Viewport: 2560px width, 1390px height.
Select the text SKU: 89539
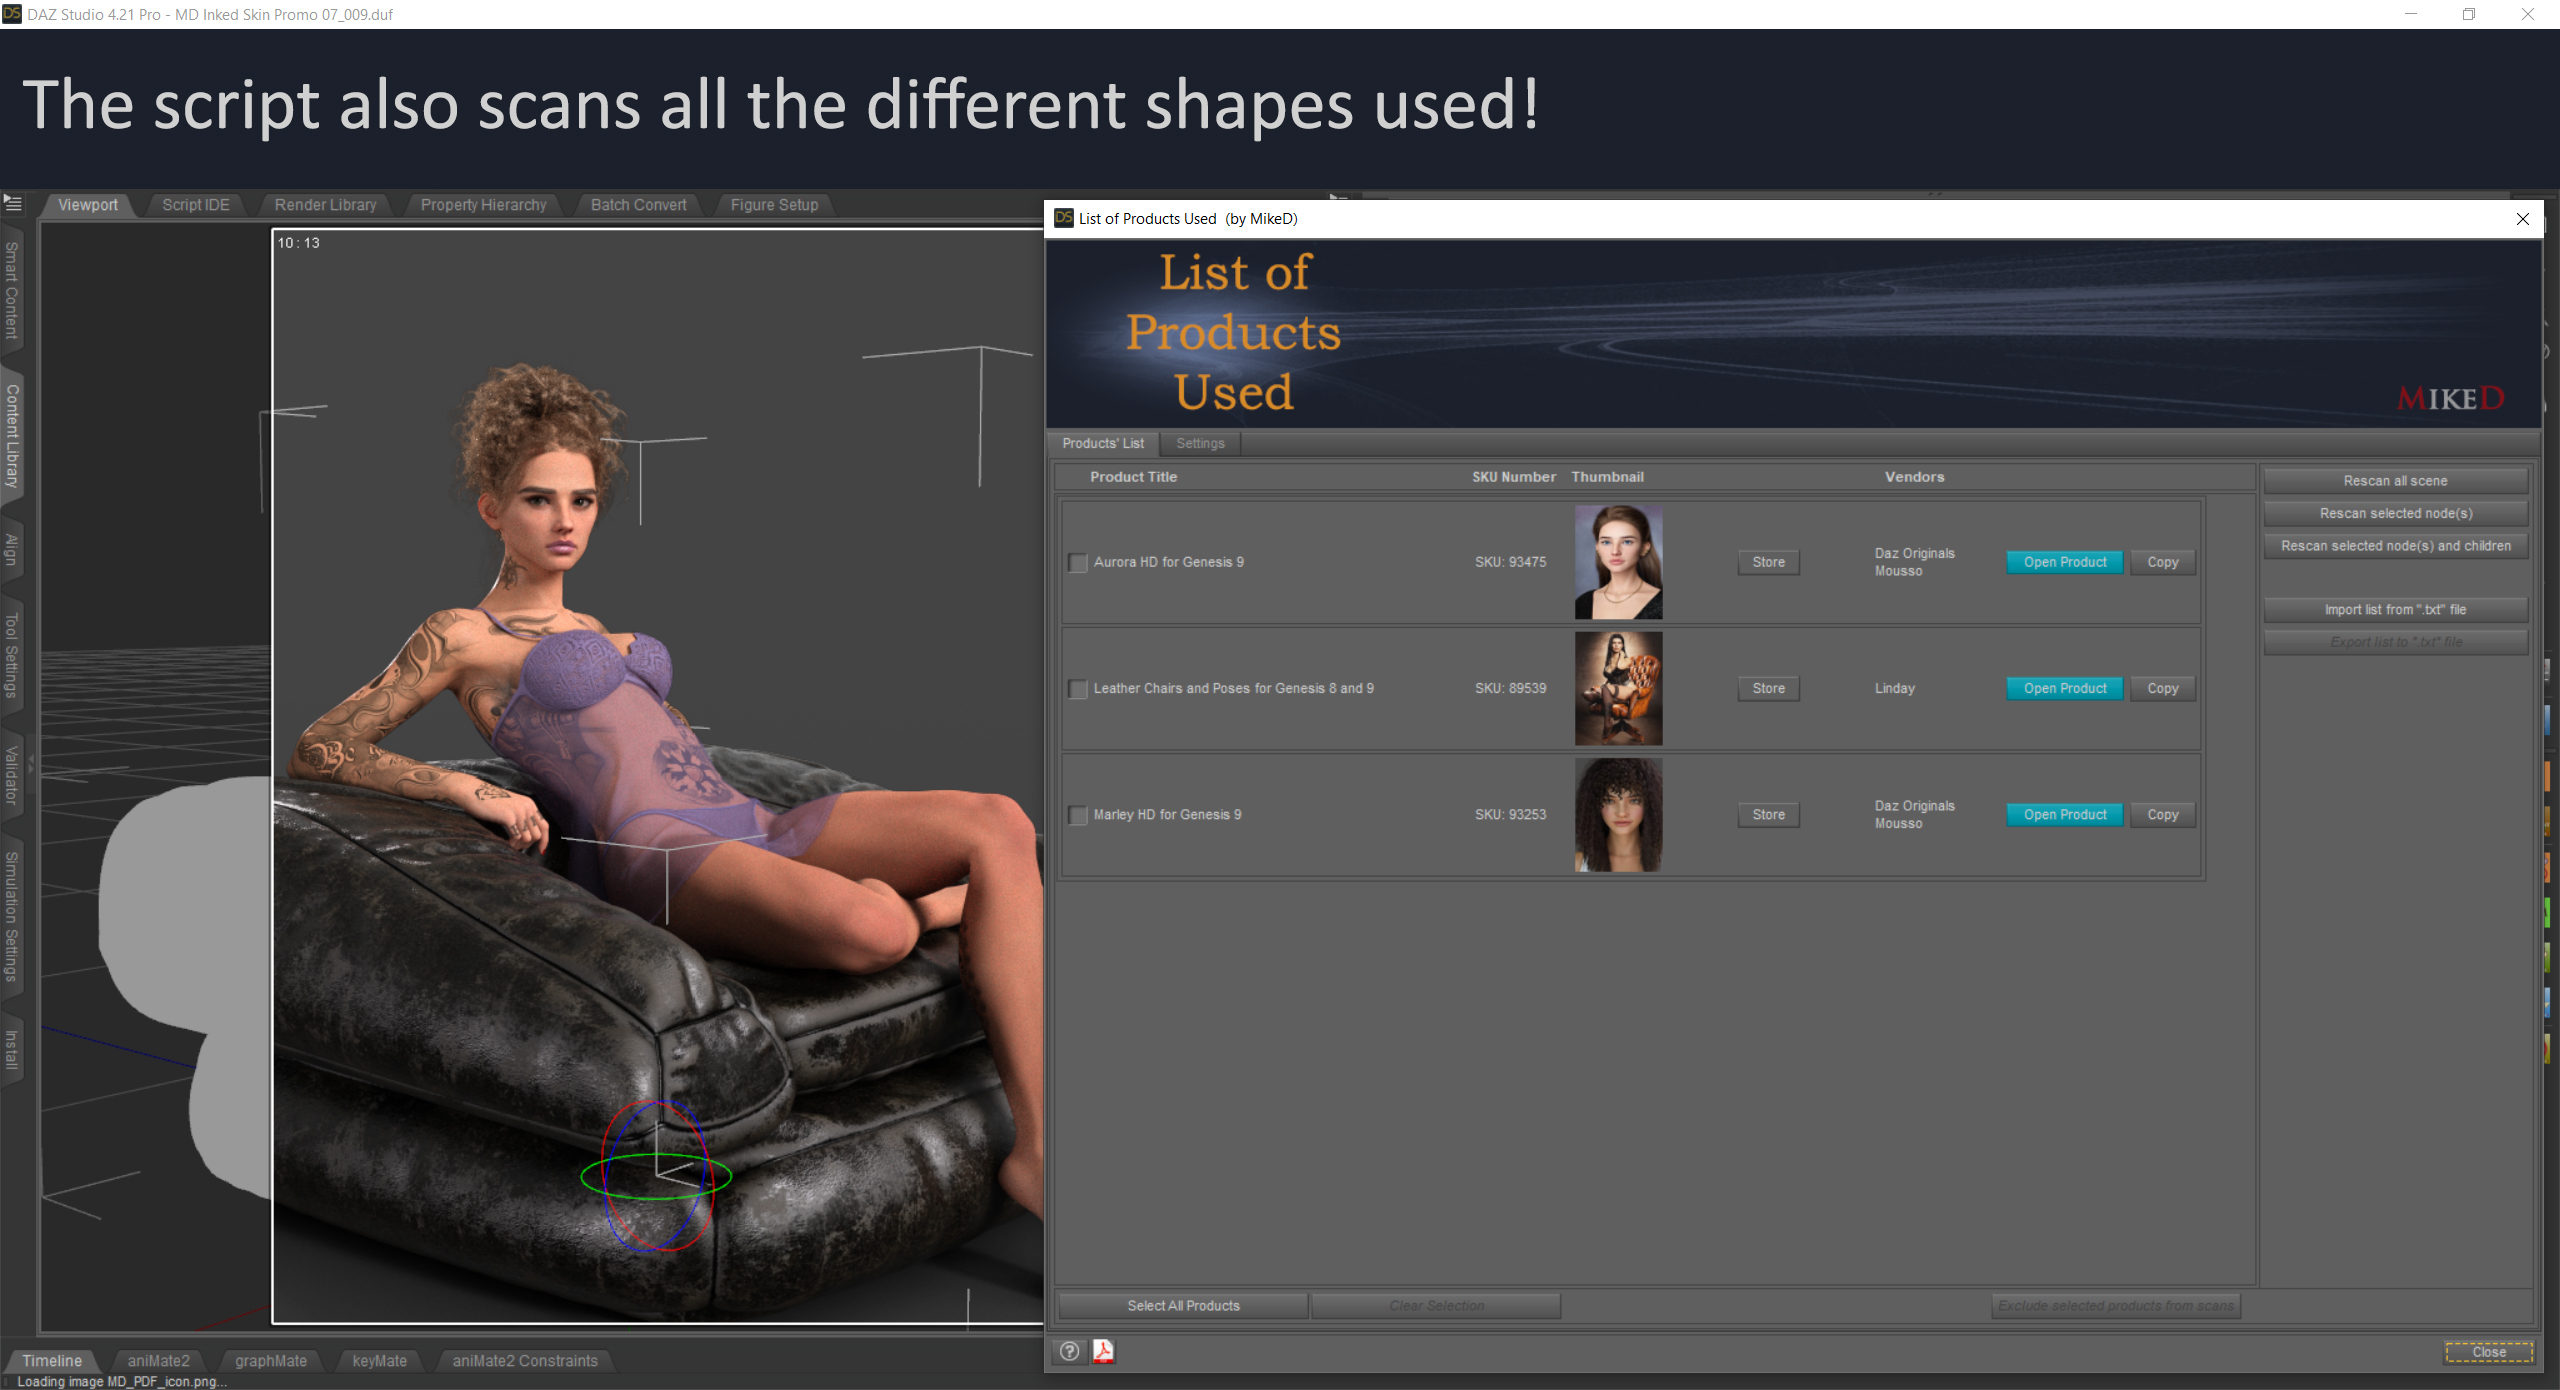point(1510,688)
